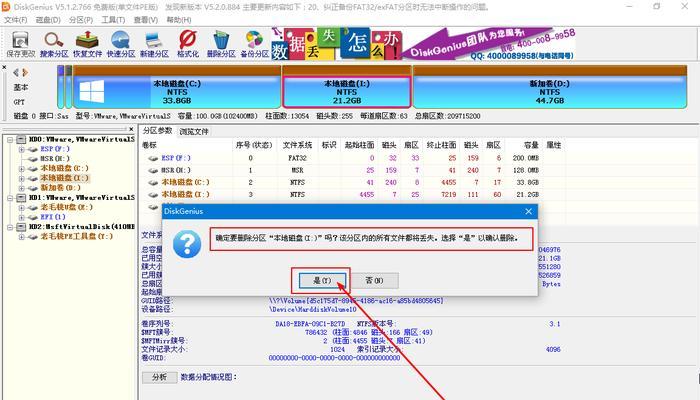The image size is (700, 400).
Task: Click the Windows logo on the C: partition bar
Action: click(x=92, y=92)
